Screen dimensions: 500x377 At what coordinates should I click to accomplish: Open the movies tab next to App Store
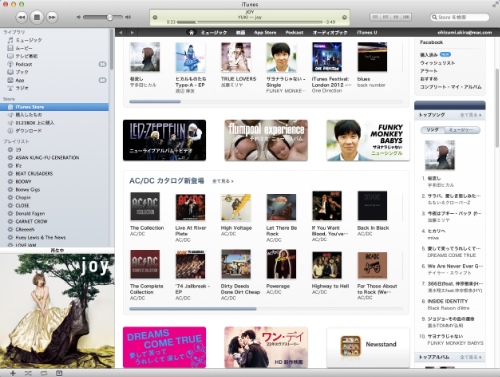pos(240,32)
